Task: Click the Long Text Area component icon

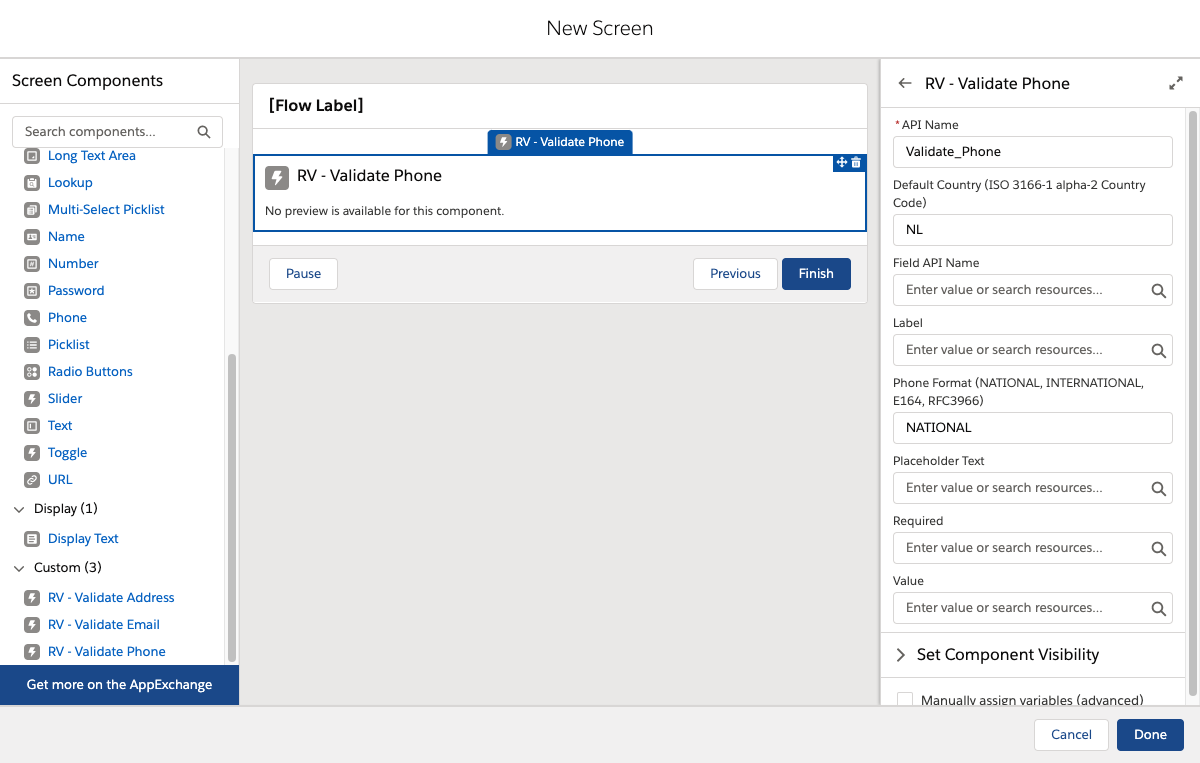Action: point(32,156)
